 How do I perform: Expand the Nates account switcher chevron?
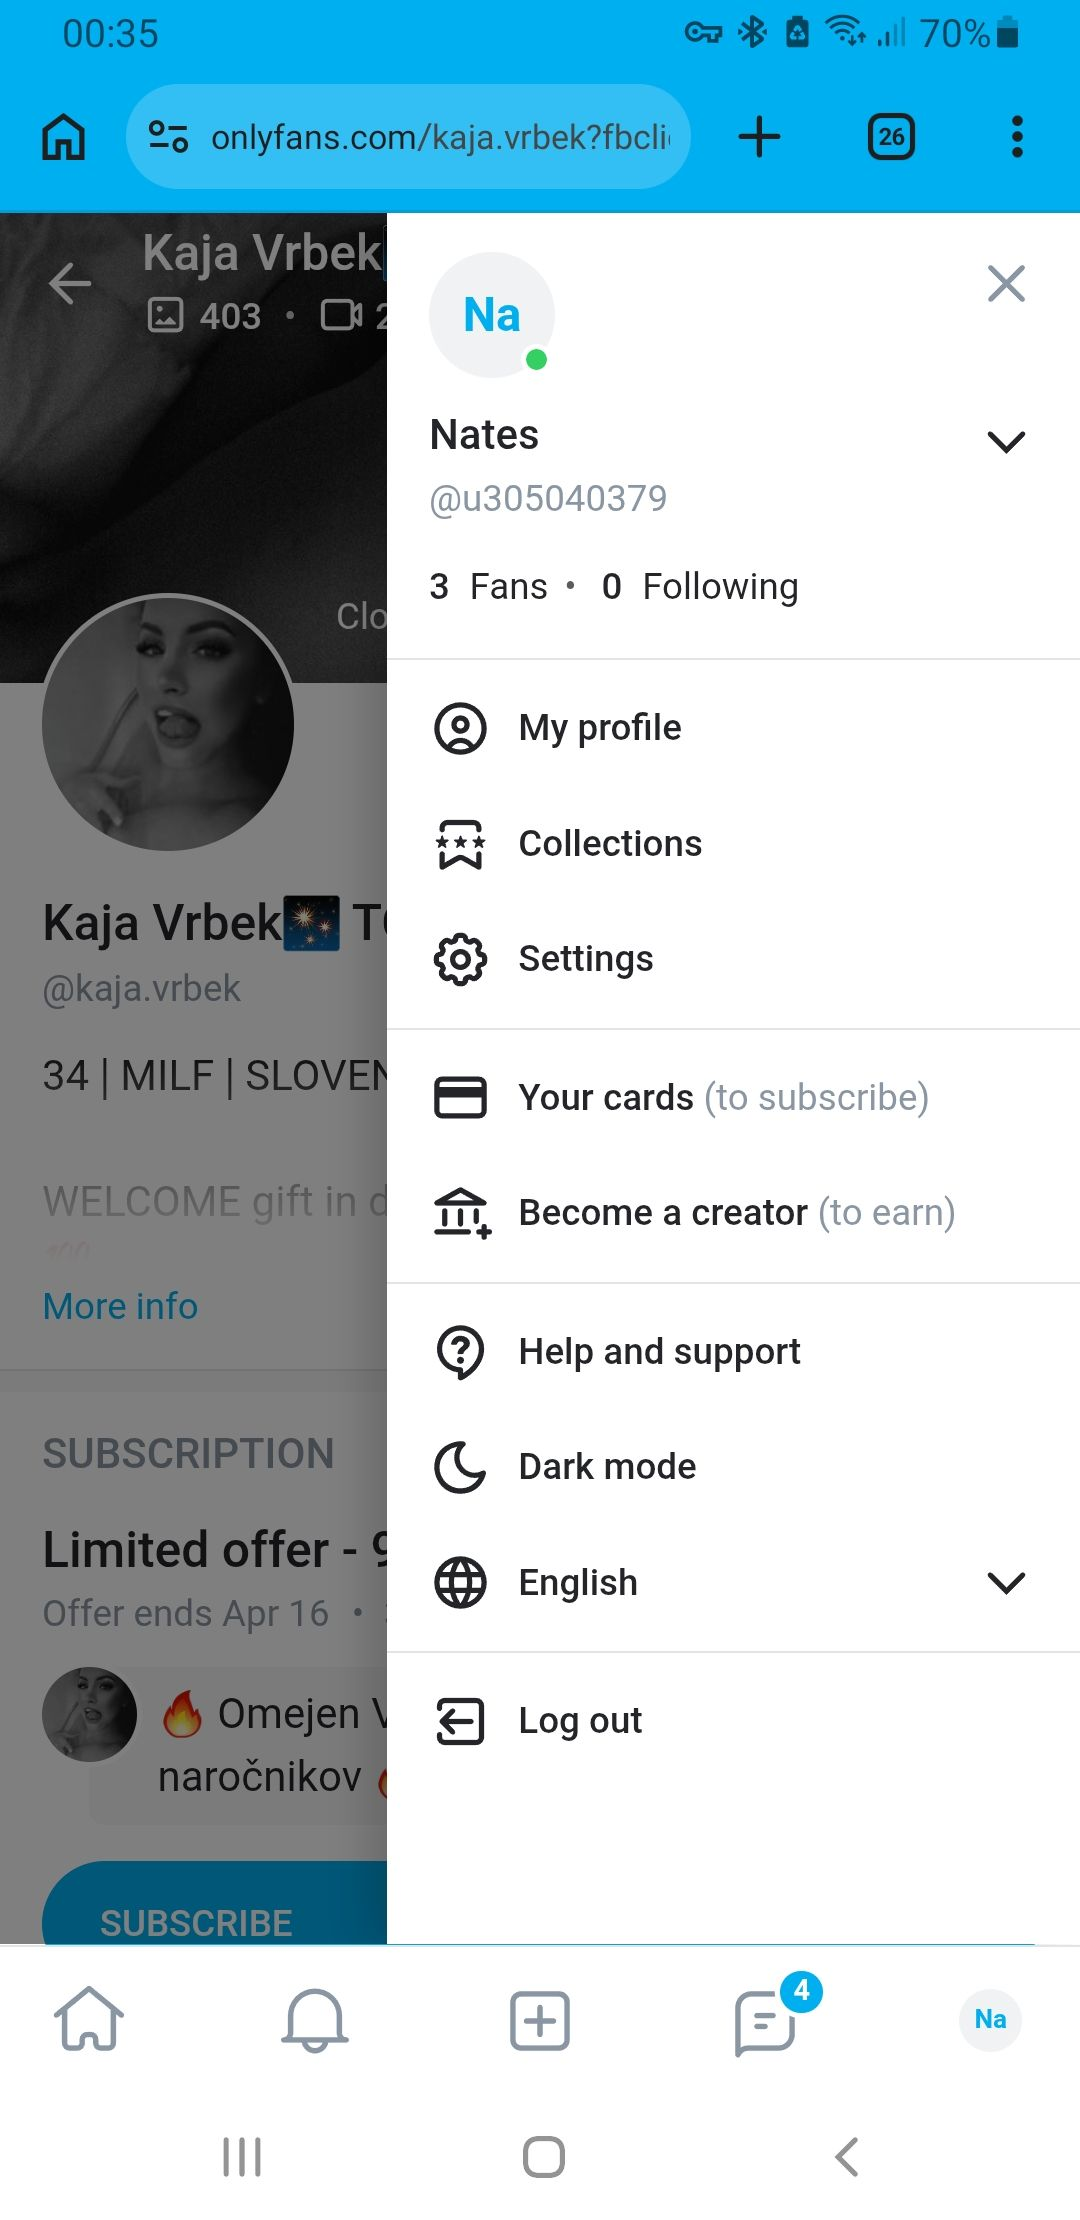pos(1006,441)
